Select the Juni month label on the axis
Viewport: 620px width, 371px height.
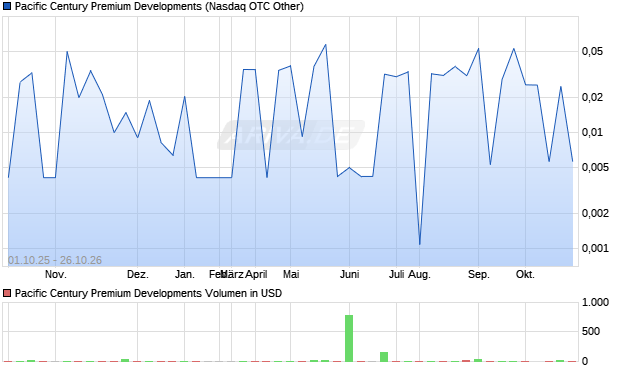[350, 274]
